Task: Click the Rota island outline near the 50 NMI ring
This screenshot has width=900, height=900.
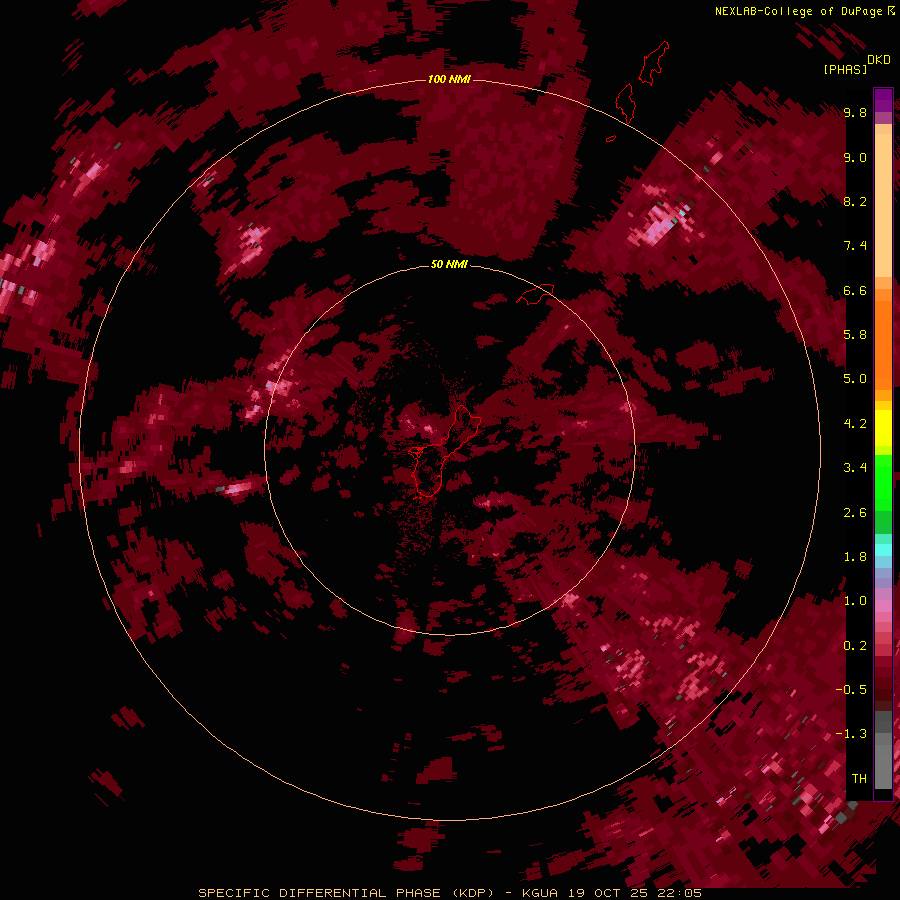Action: point(534,294)
